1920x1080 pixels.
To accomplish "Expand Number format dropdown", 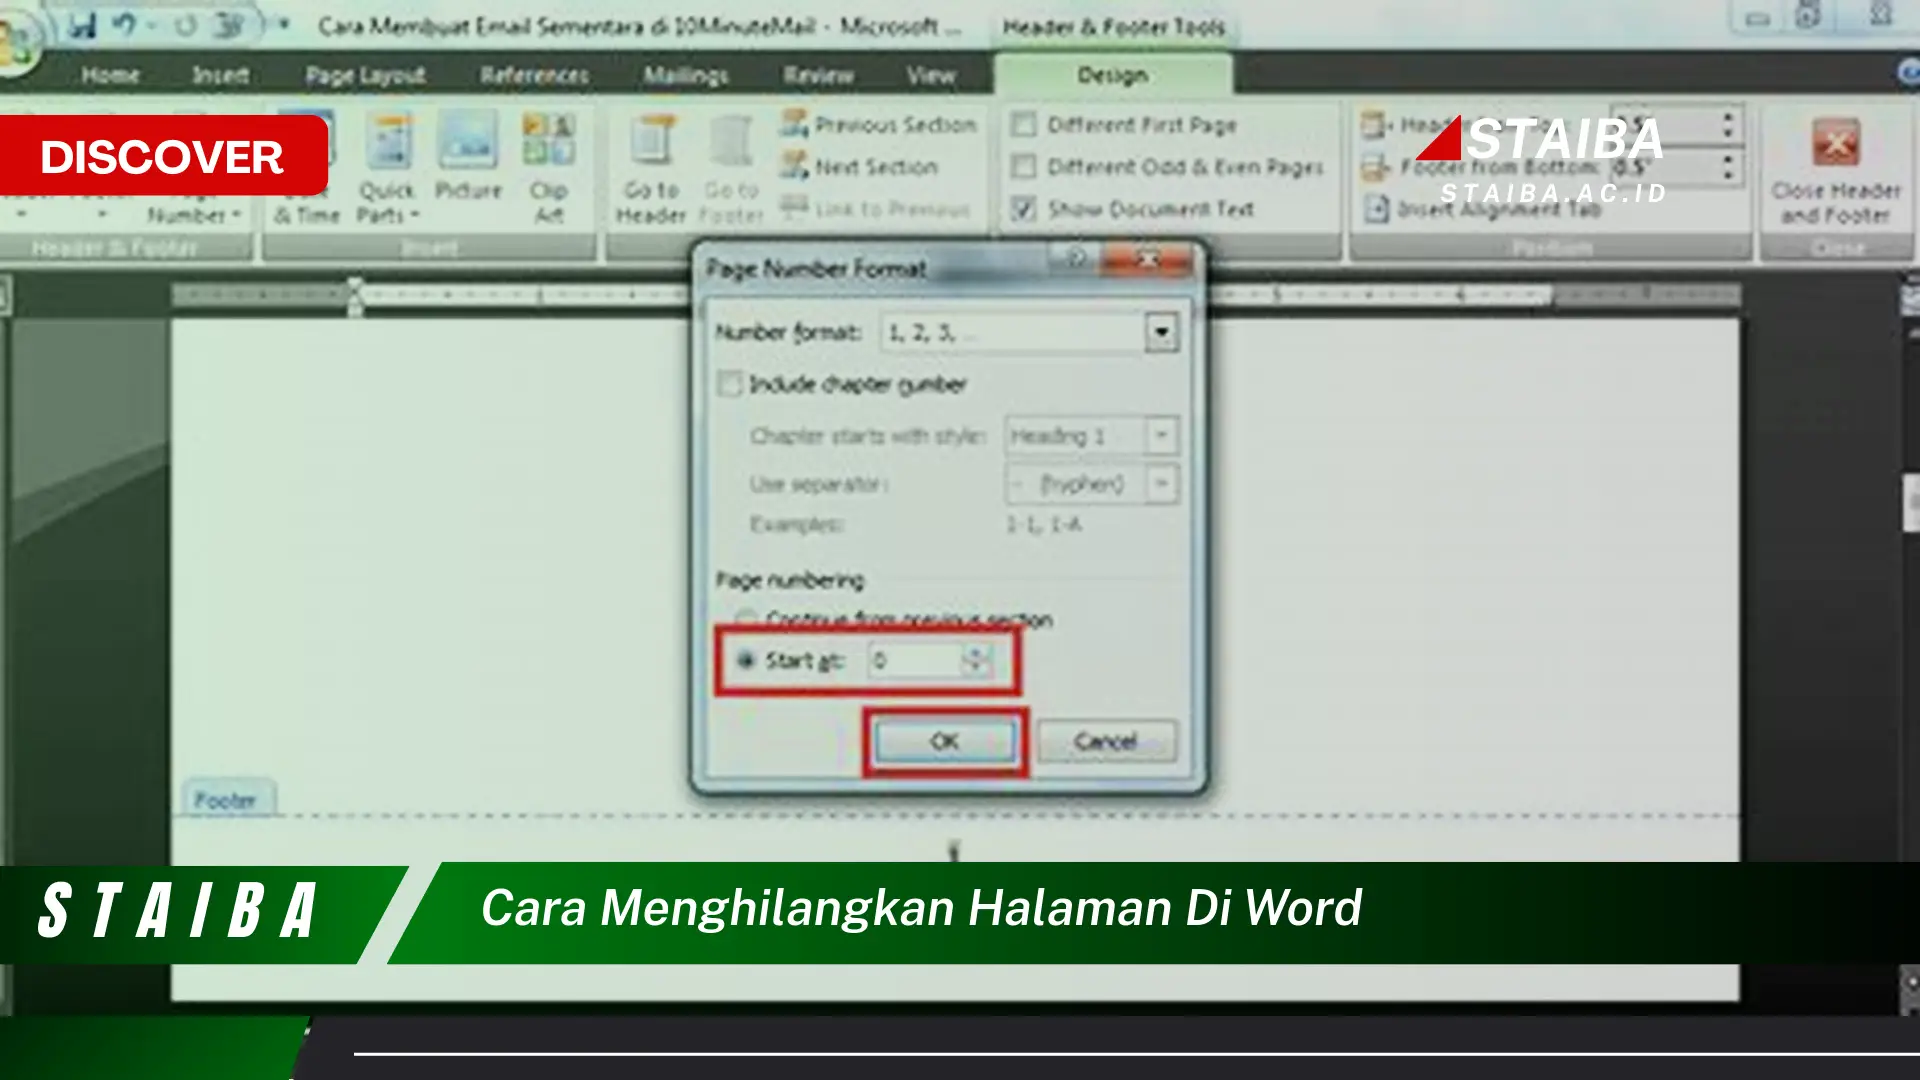I will pyautogui.click(x=1161, y=332).
